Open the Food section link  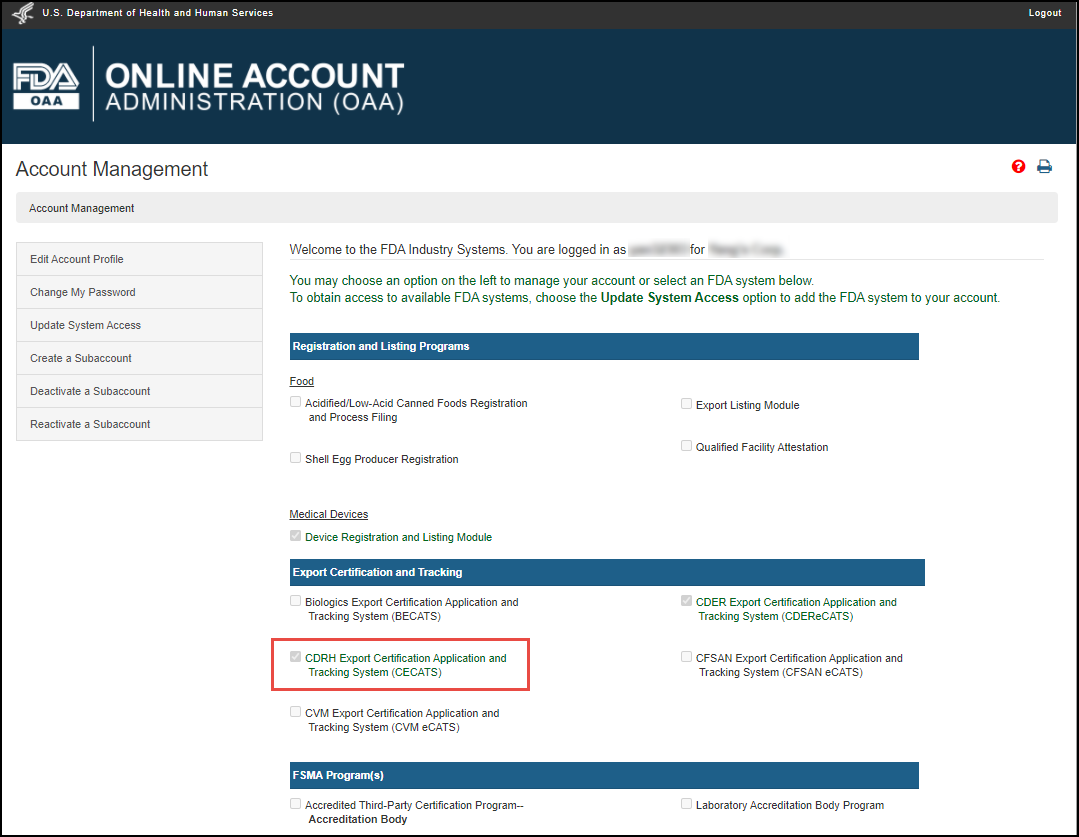pyautogui.click(x=301, y=381)
